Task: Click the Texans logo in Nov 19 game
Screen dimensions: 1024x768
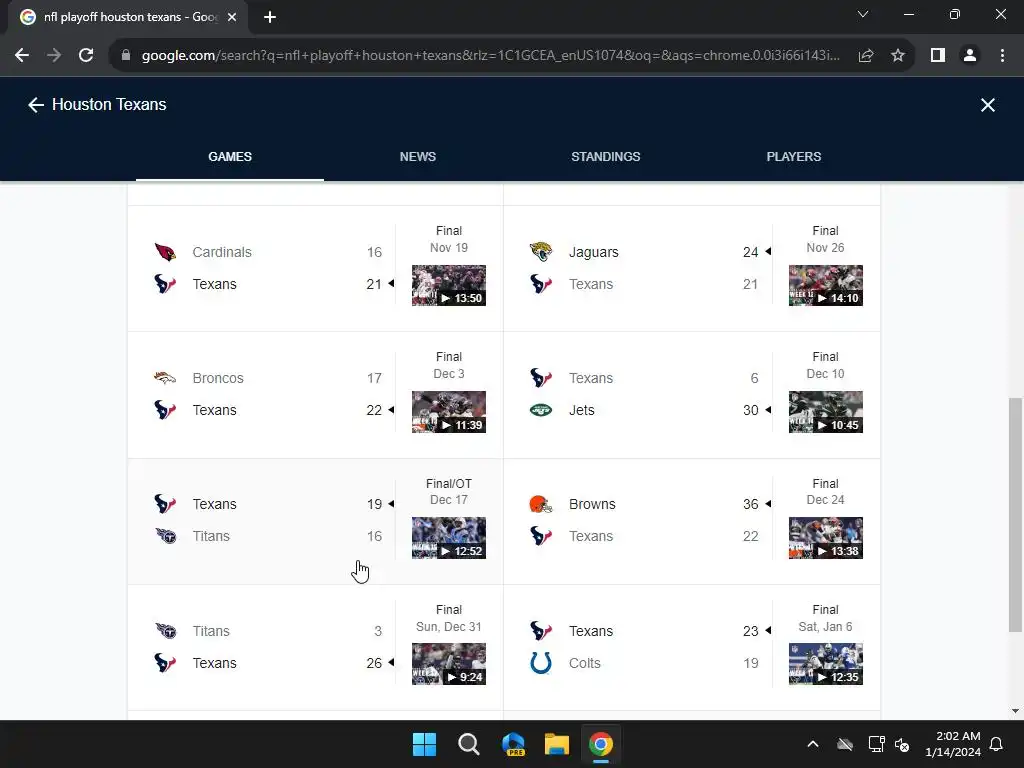Action: (165, 284)
